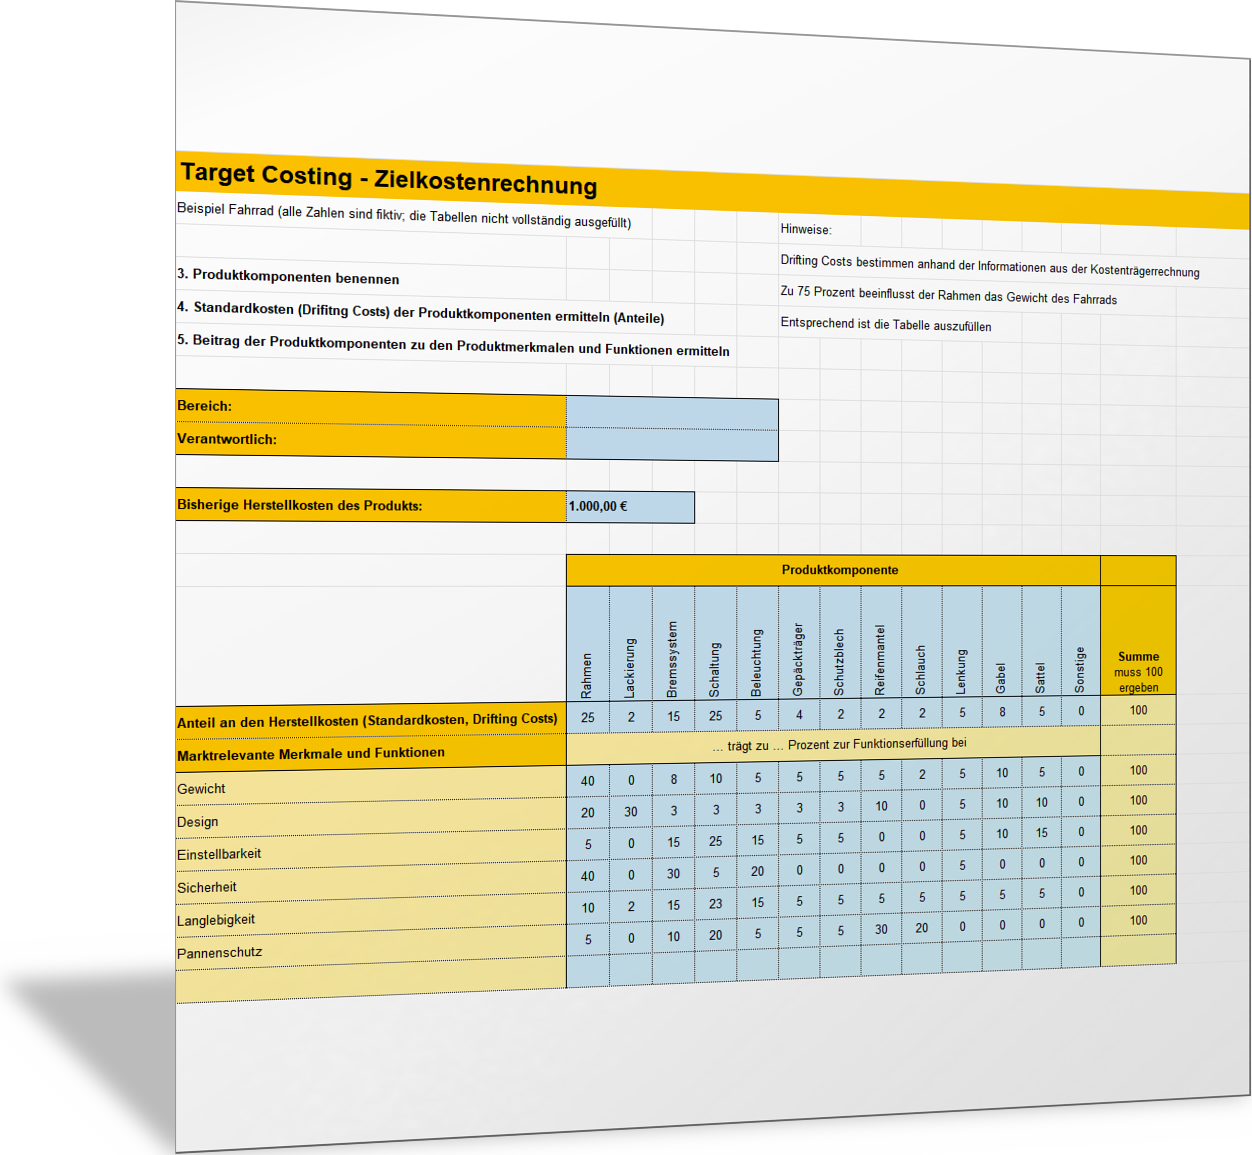Select the Verantwortlich blue input cell
Viewport: 1252px width, 1155px height.
coord(672,445)
